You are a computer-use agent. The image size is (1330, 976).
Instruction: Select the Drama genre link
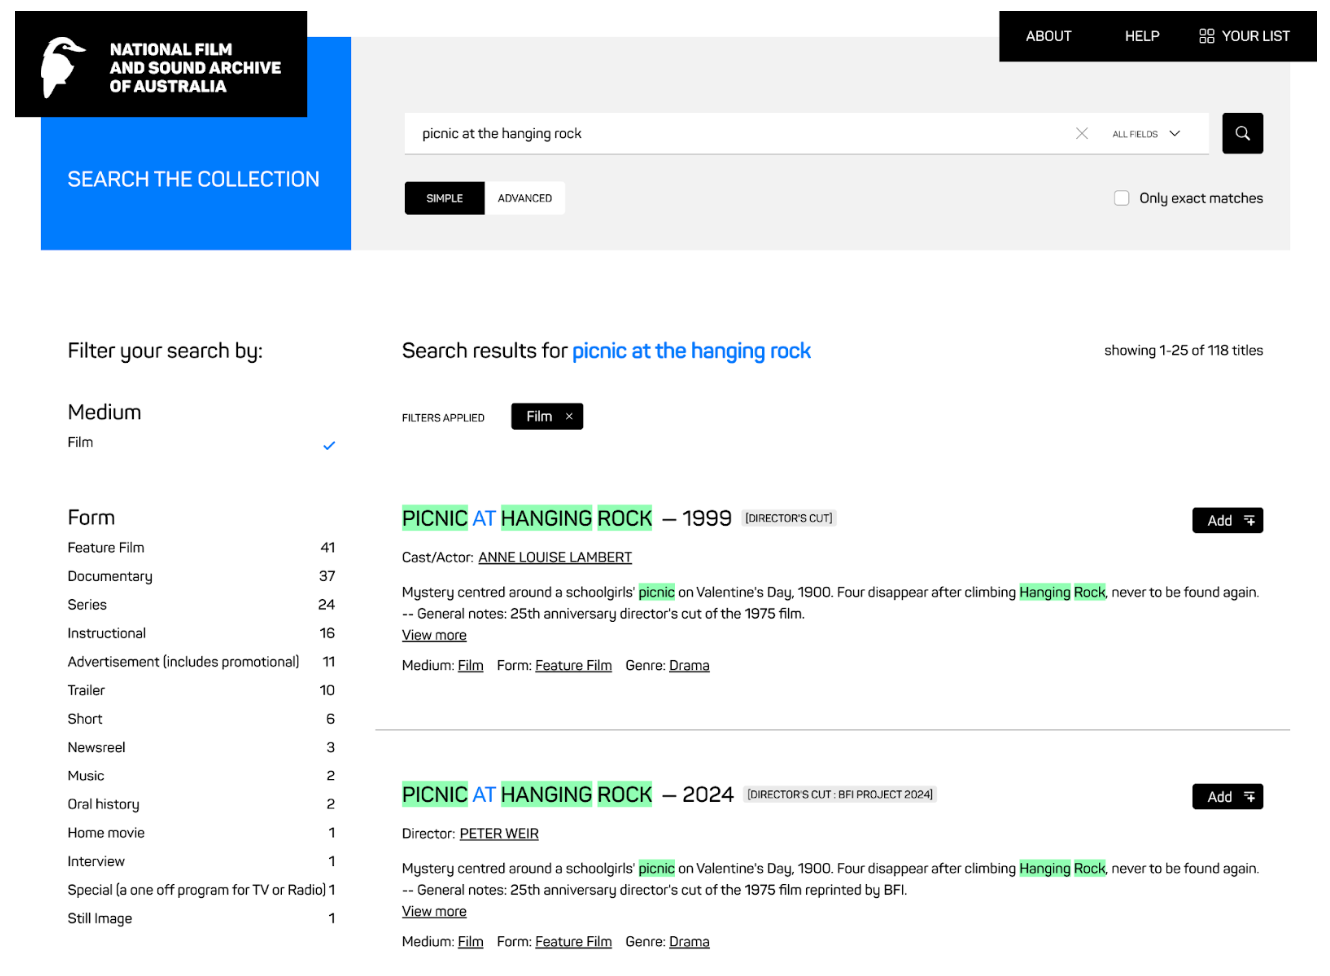pyautogui.click(x=688, y=665)
